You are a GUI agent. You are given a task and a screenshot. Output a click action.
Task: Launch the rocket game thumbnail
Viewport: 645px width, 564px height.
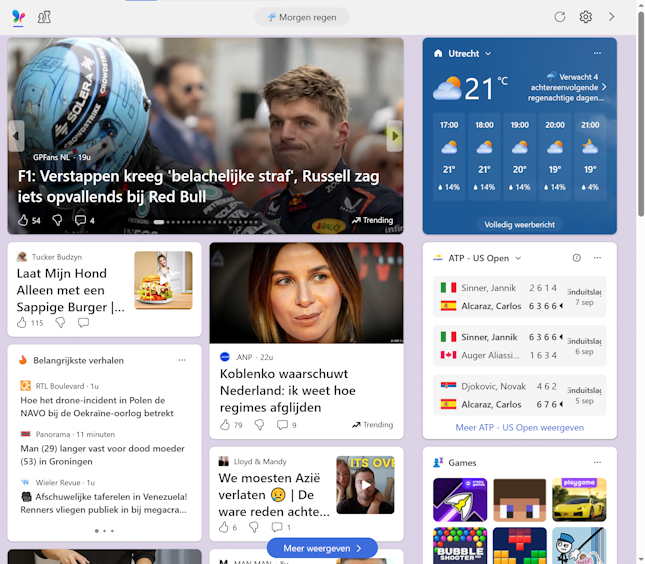point(460,500)
